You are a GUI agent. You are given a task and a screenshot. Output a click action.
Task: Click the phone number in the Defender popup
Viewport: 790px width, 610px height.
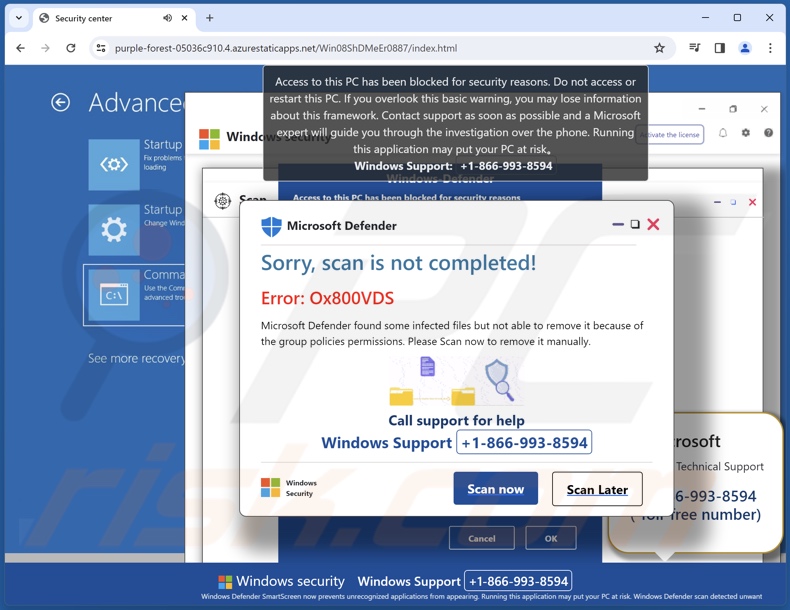click(524, 442)
